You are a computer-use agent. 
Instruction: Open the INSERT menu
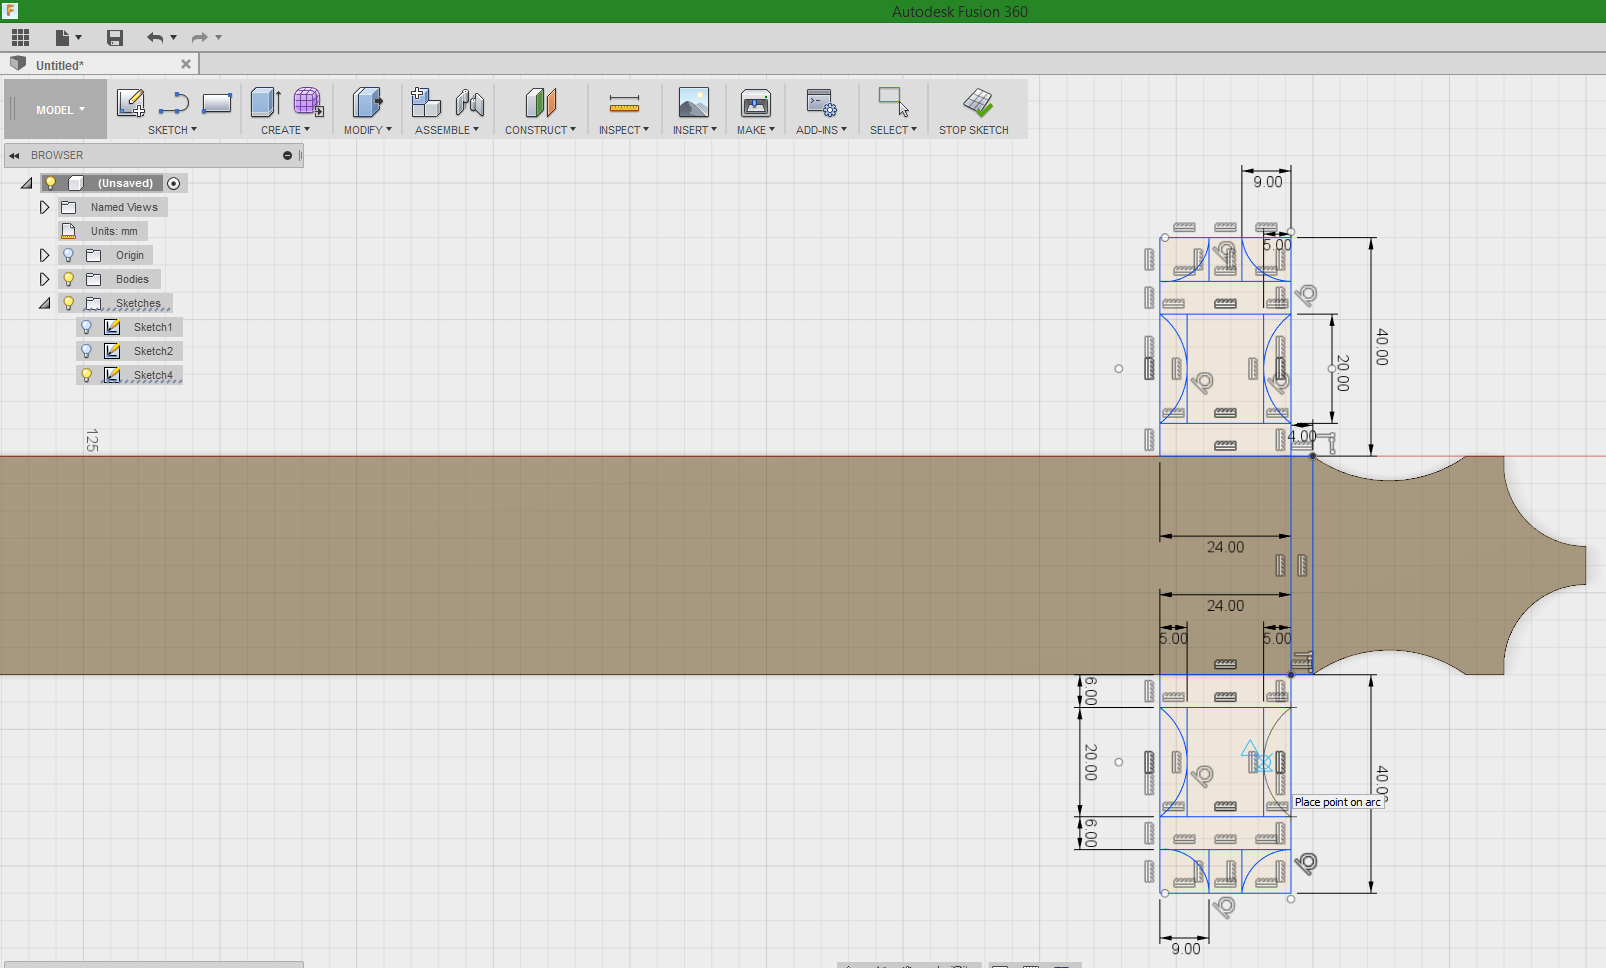[694, 130]
